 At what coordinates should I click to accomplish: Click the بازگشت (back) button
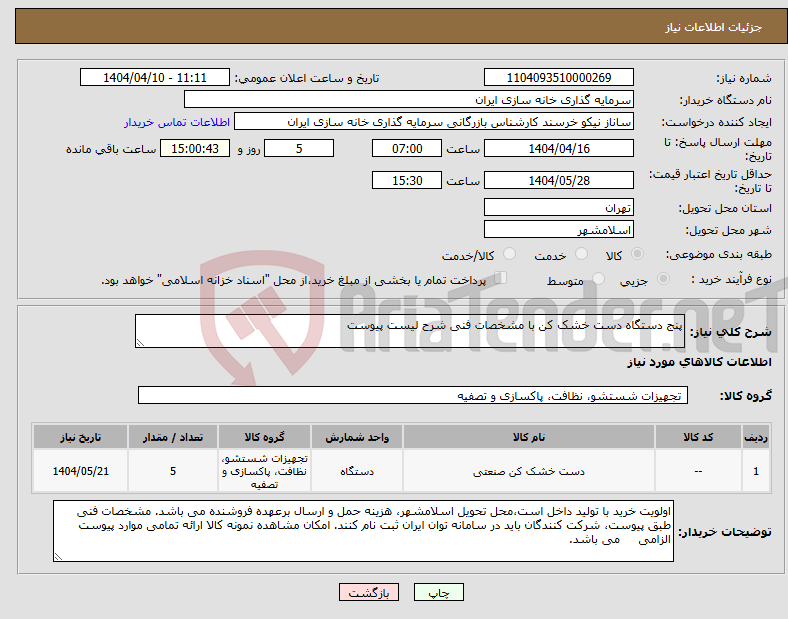coord(369,592)
